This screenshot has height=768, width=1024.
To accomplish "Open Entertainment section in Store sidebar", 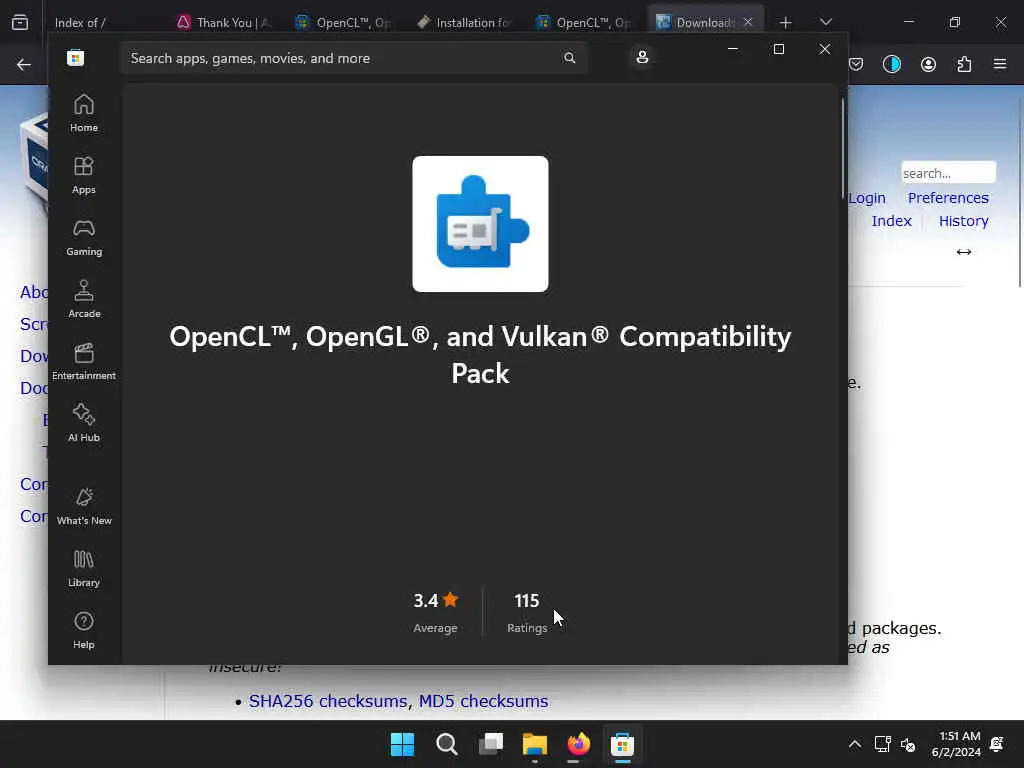I will pos(84,362).
